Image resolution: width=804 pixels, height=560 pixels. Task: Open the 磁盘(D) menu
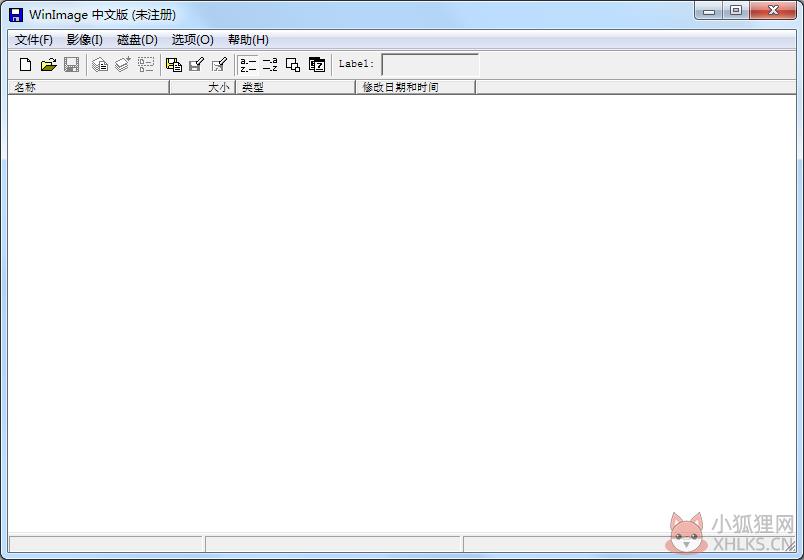[137, 39]
